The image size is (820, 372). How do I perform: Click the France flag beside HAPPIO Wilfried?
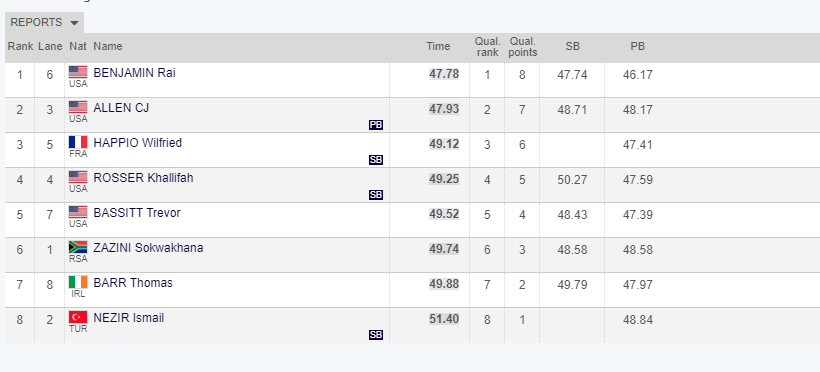pos(78,142)
